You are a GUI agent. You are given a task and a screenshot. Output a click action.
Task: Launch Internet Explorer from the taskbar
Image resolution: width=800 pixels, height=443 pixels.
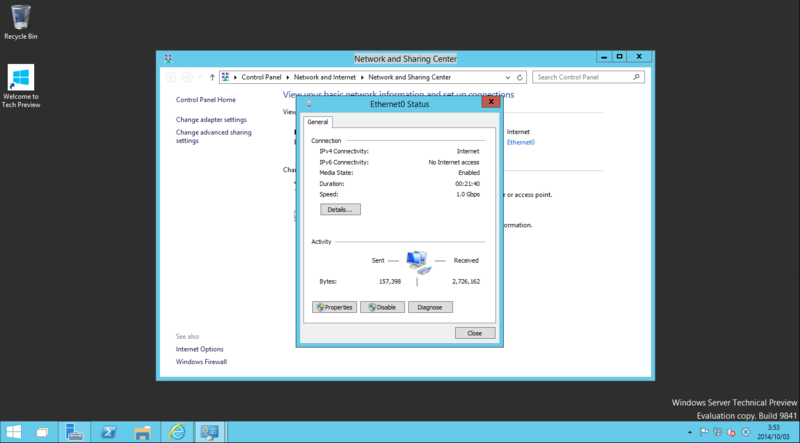[x=177, y=432]
